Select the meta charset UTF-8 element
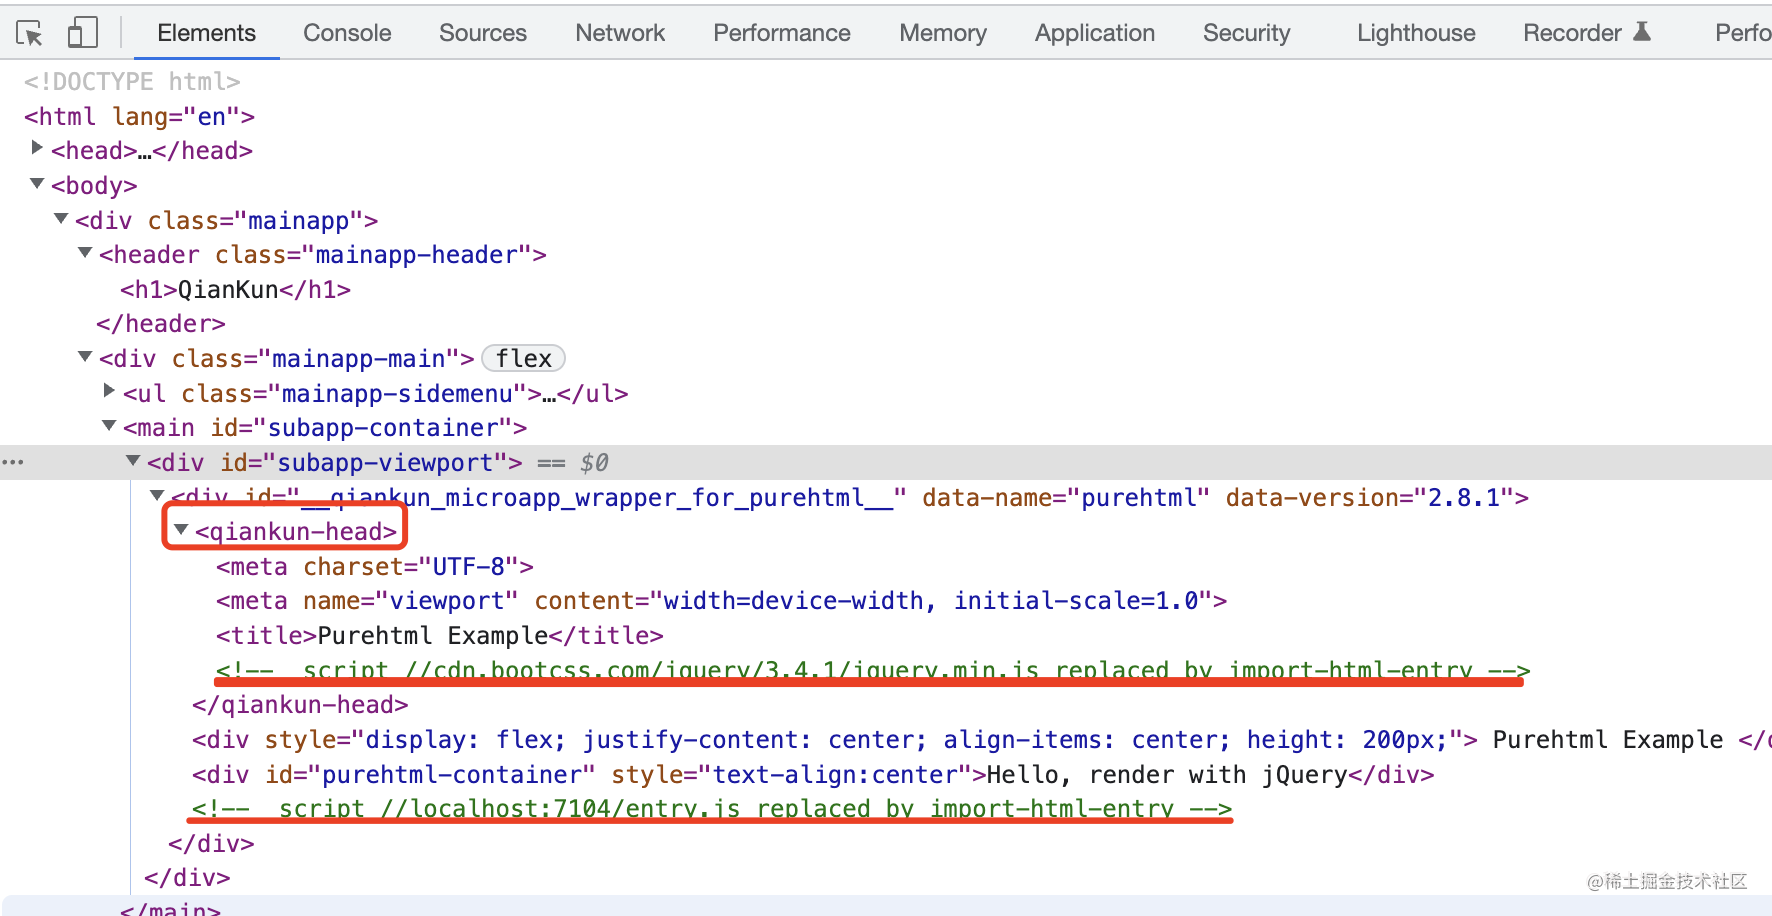The width and height of the screenshot is (1772, 916). click(x=374, y=566)
